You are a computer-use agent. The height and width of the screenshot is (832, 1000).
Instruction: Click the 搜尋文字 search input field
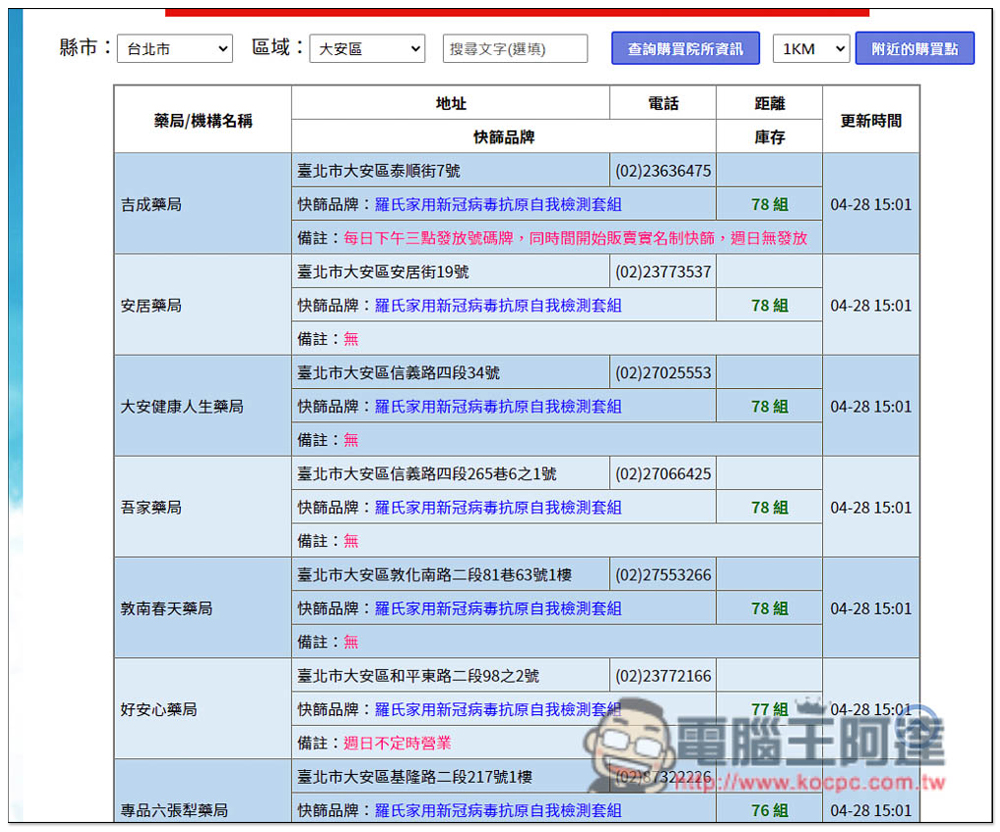tap(515, 49)
